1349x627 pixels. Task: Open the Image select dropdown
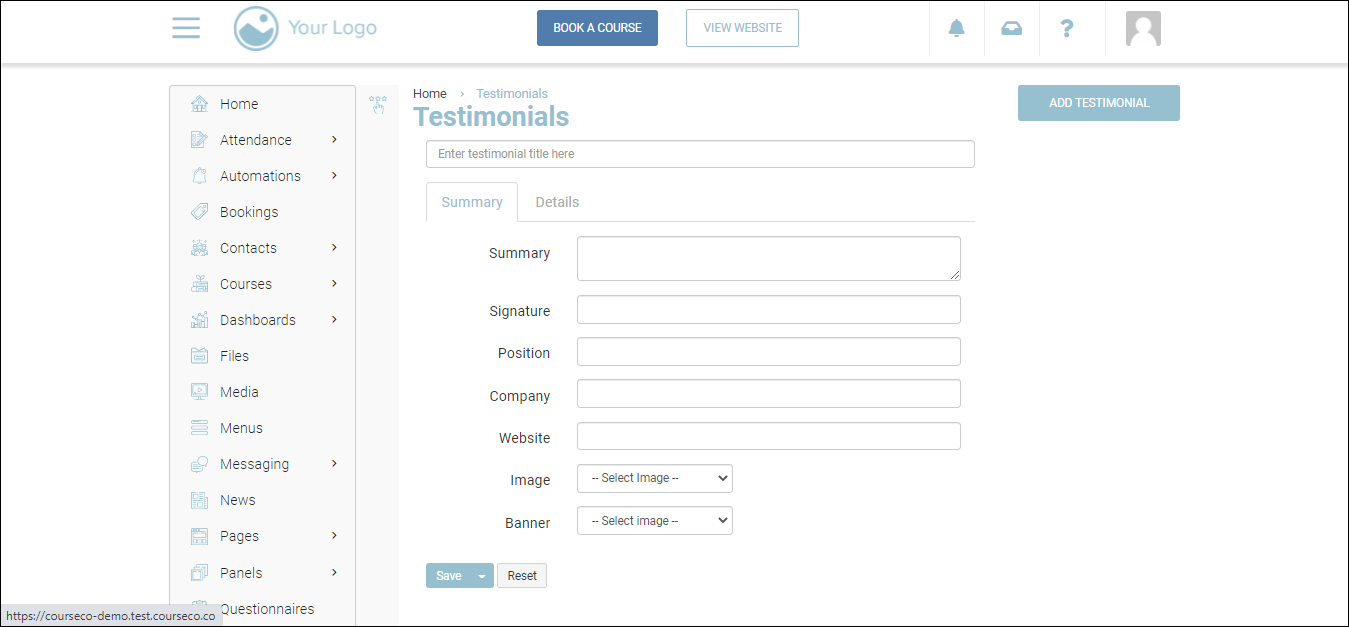pyautogui.click(x=655, y=479)
